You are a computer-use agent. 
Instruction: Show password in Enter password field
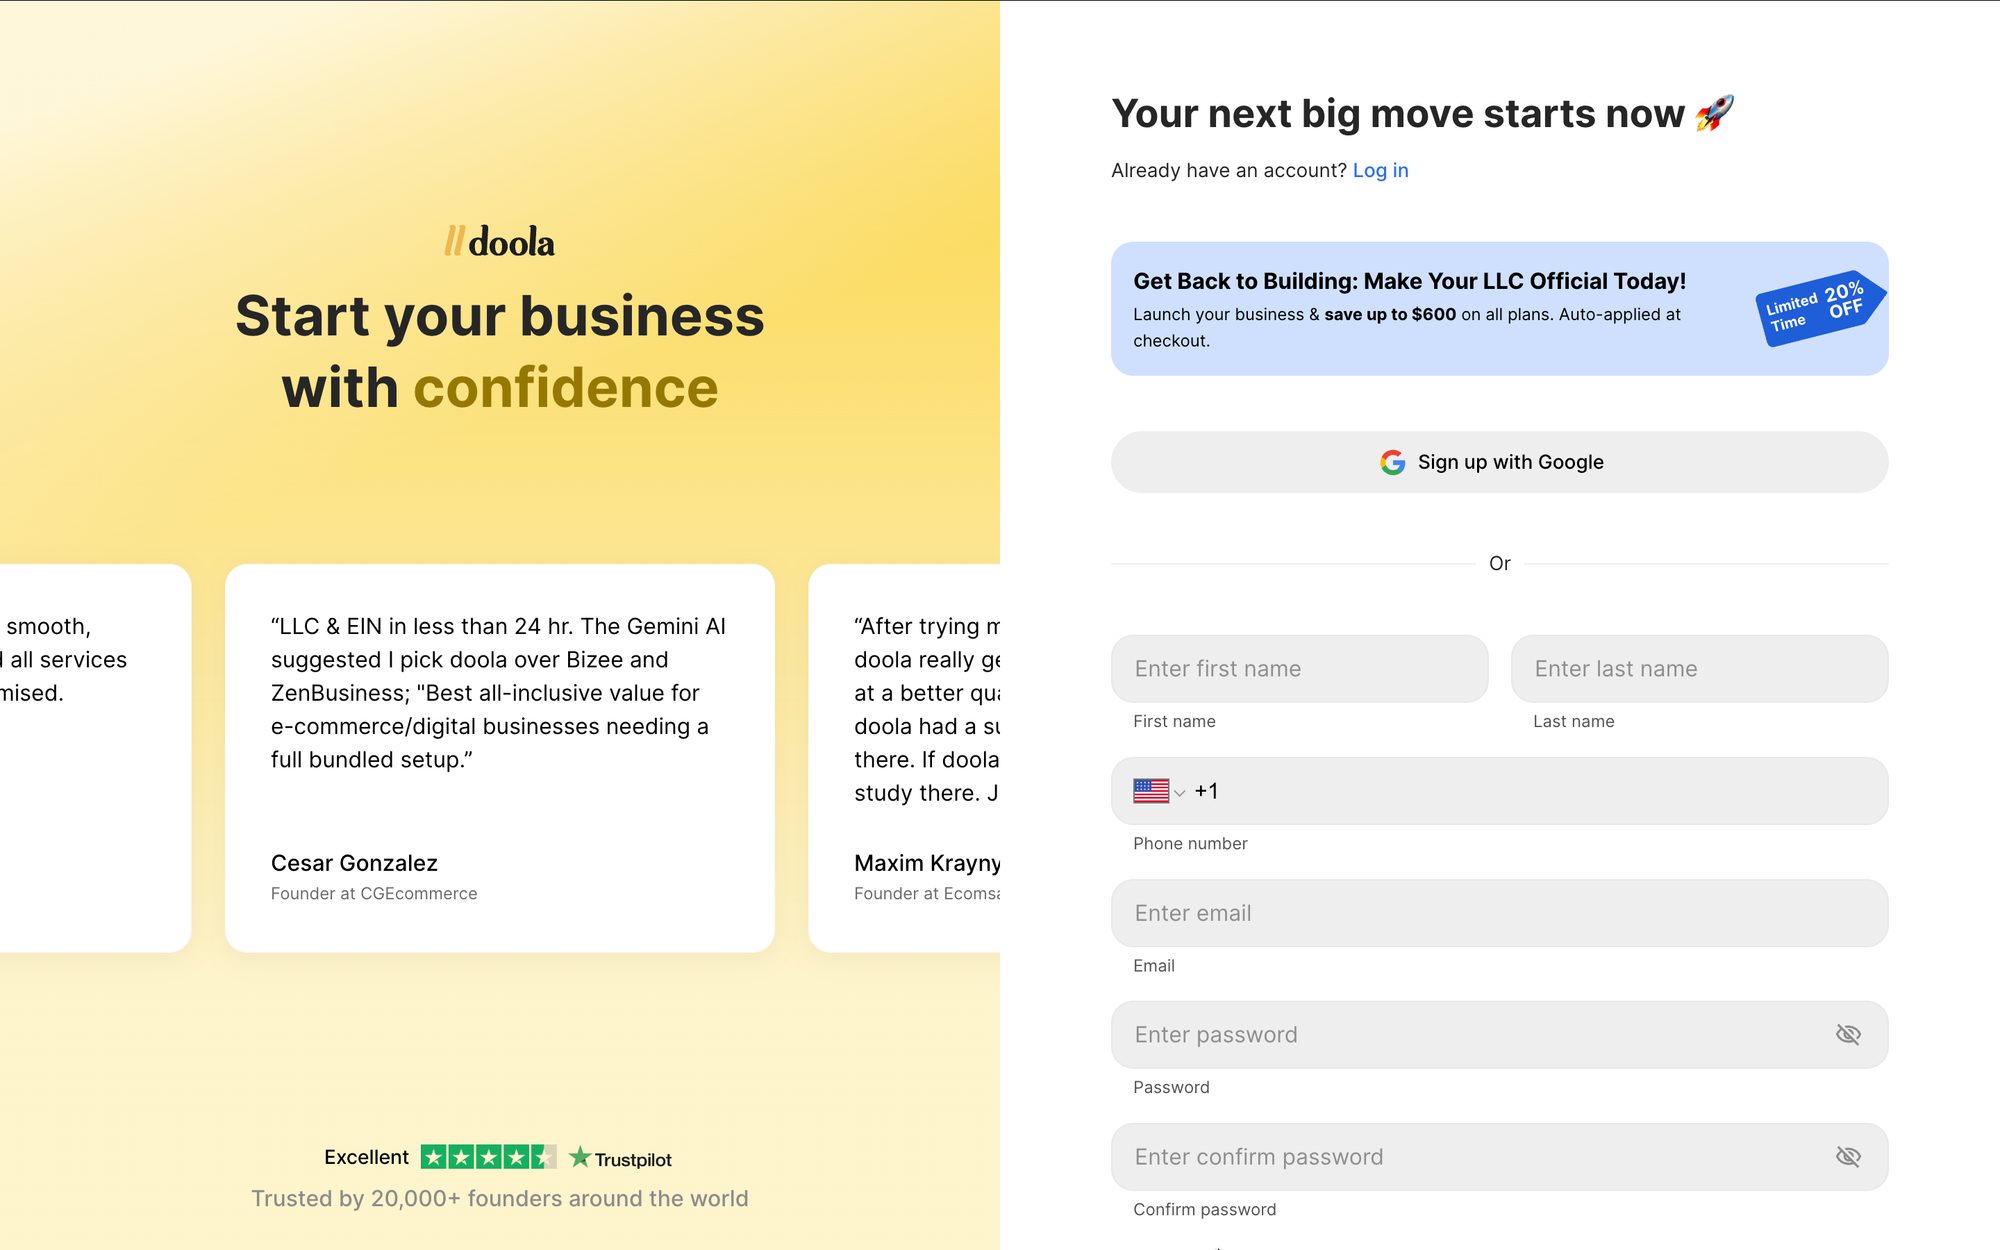(1848, 1035)
